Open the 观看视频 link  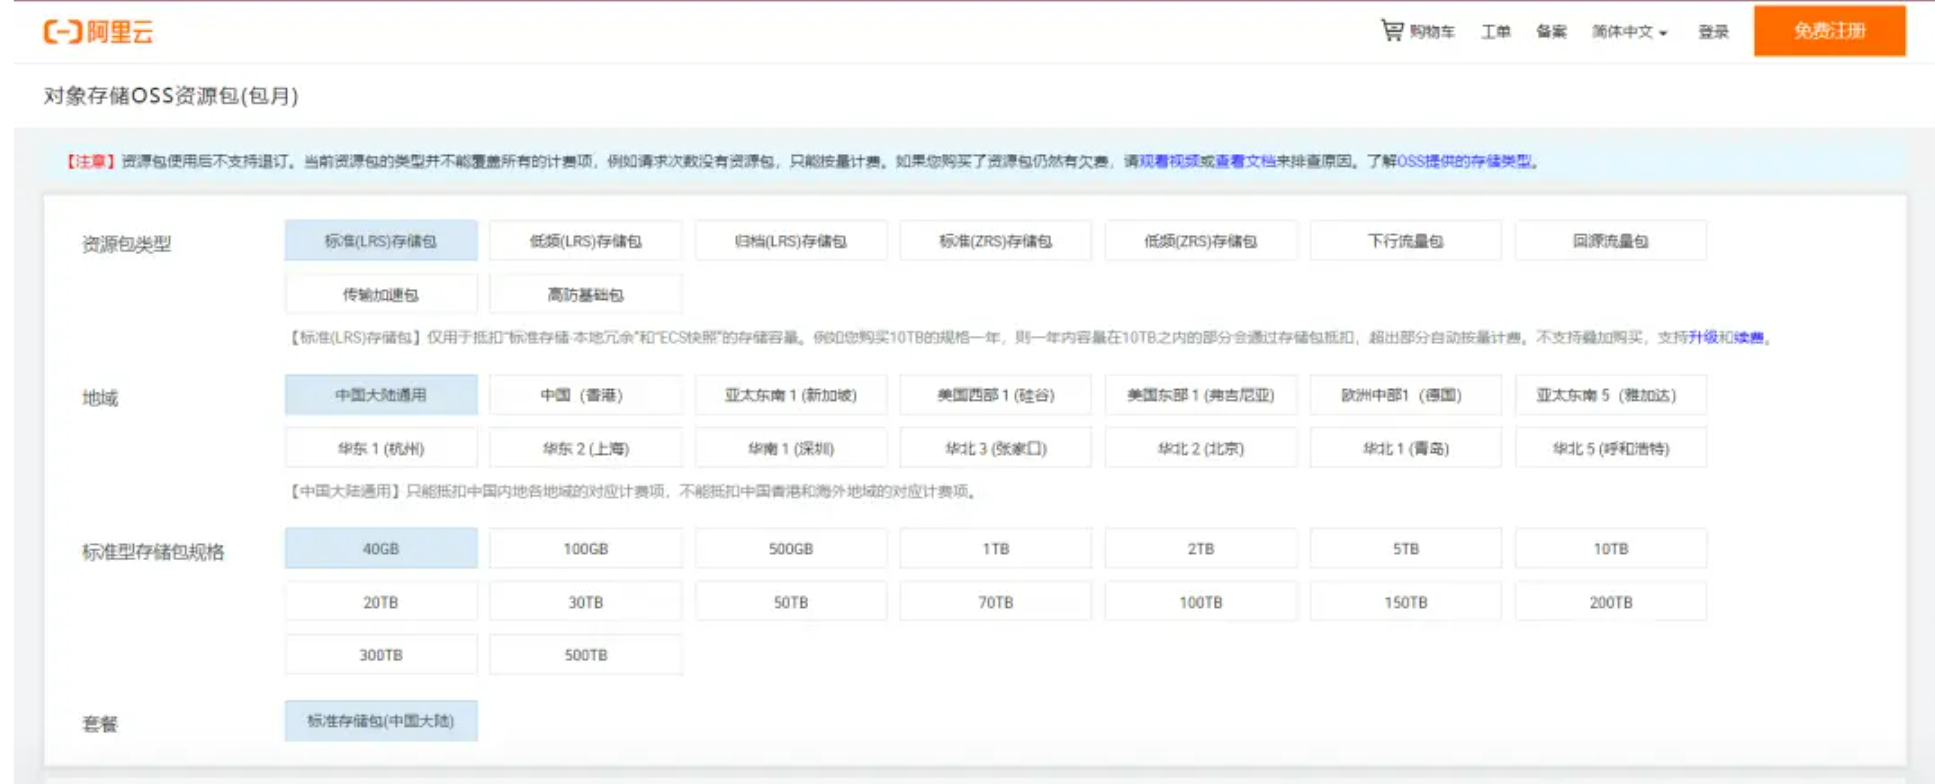pos(1169,161)
